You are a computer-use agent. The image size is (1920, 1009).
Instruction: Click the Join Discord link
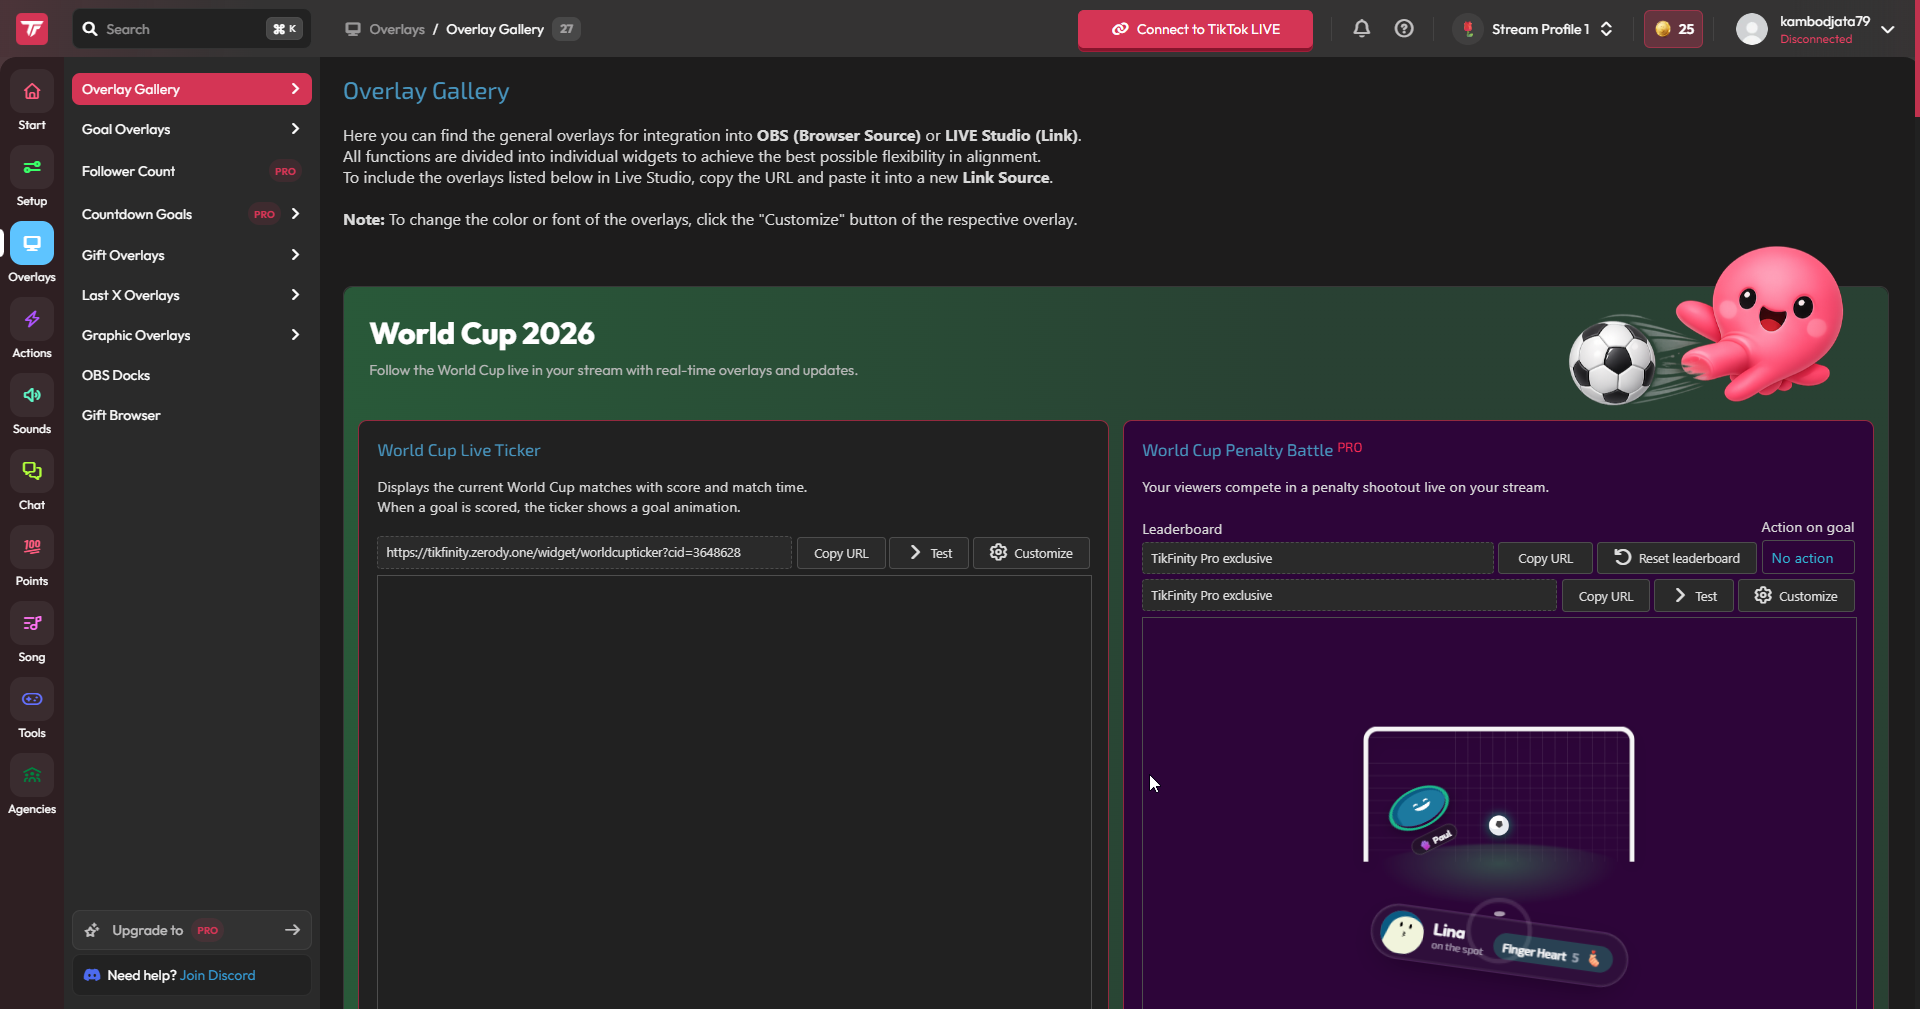218,975
